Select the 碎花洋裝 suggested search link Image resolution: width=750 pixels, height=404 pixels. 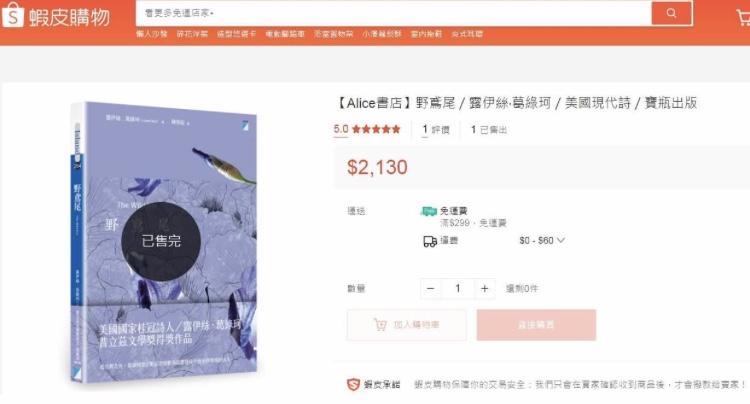192,34
